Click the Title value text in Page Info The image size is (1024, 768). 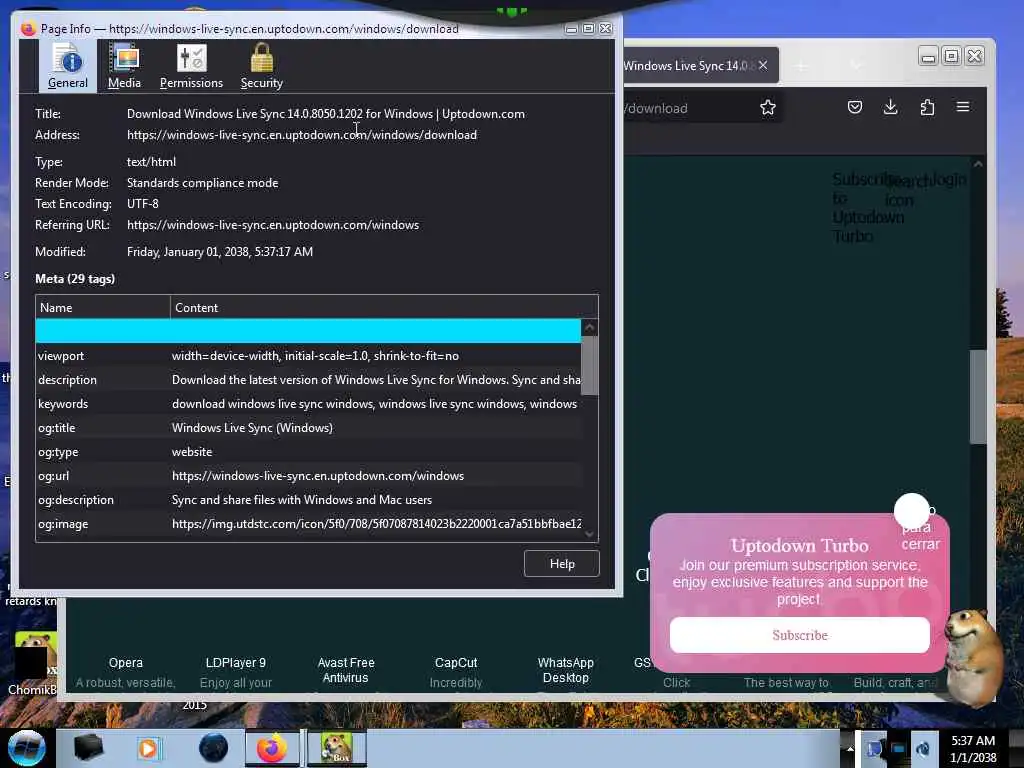tap(325, 114)
